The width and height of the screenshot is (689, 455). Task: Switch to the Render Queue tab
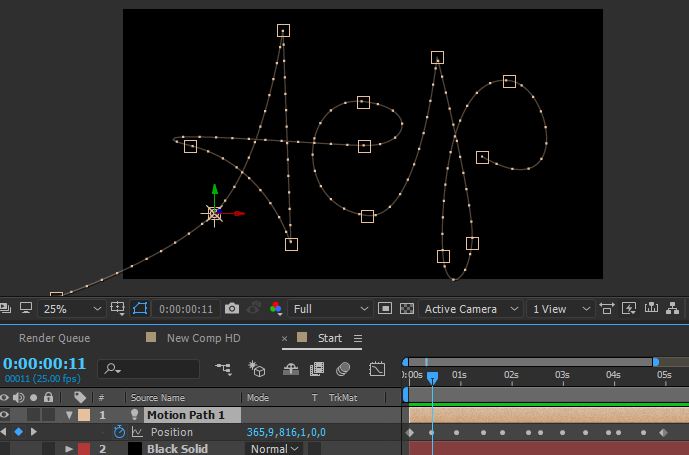coord(54,338)
